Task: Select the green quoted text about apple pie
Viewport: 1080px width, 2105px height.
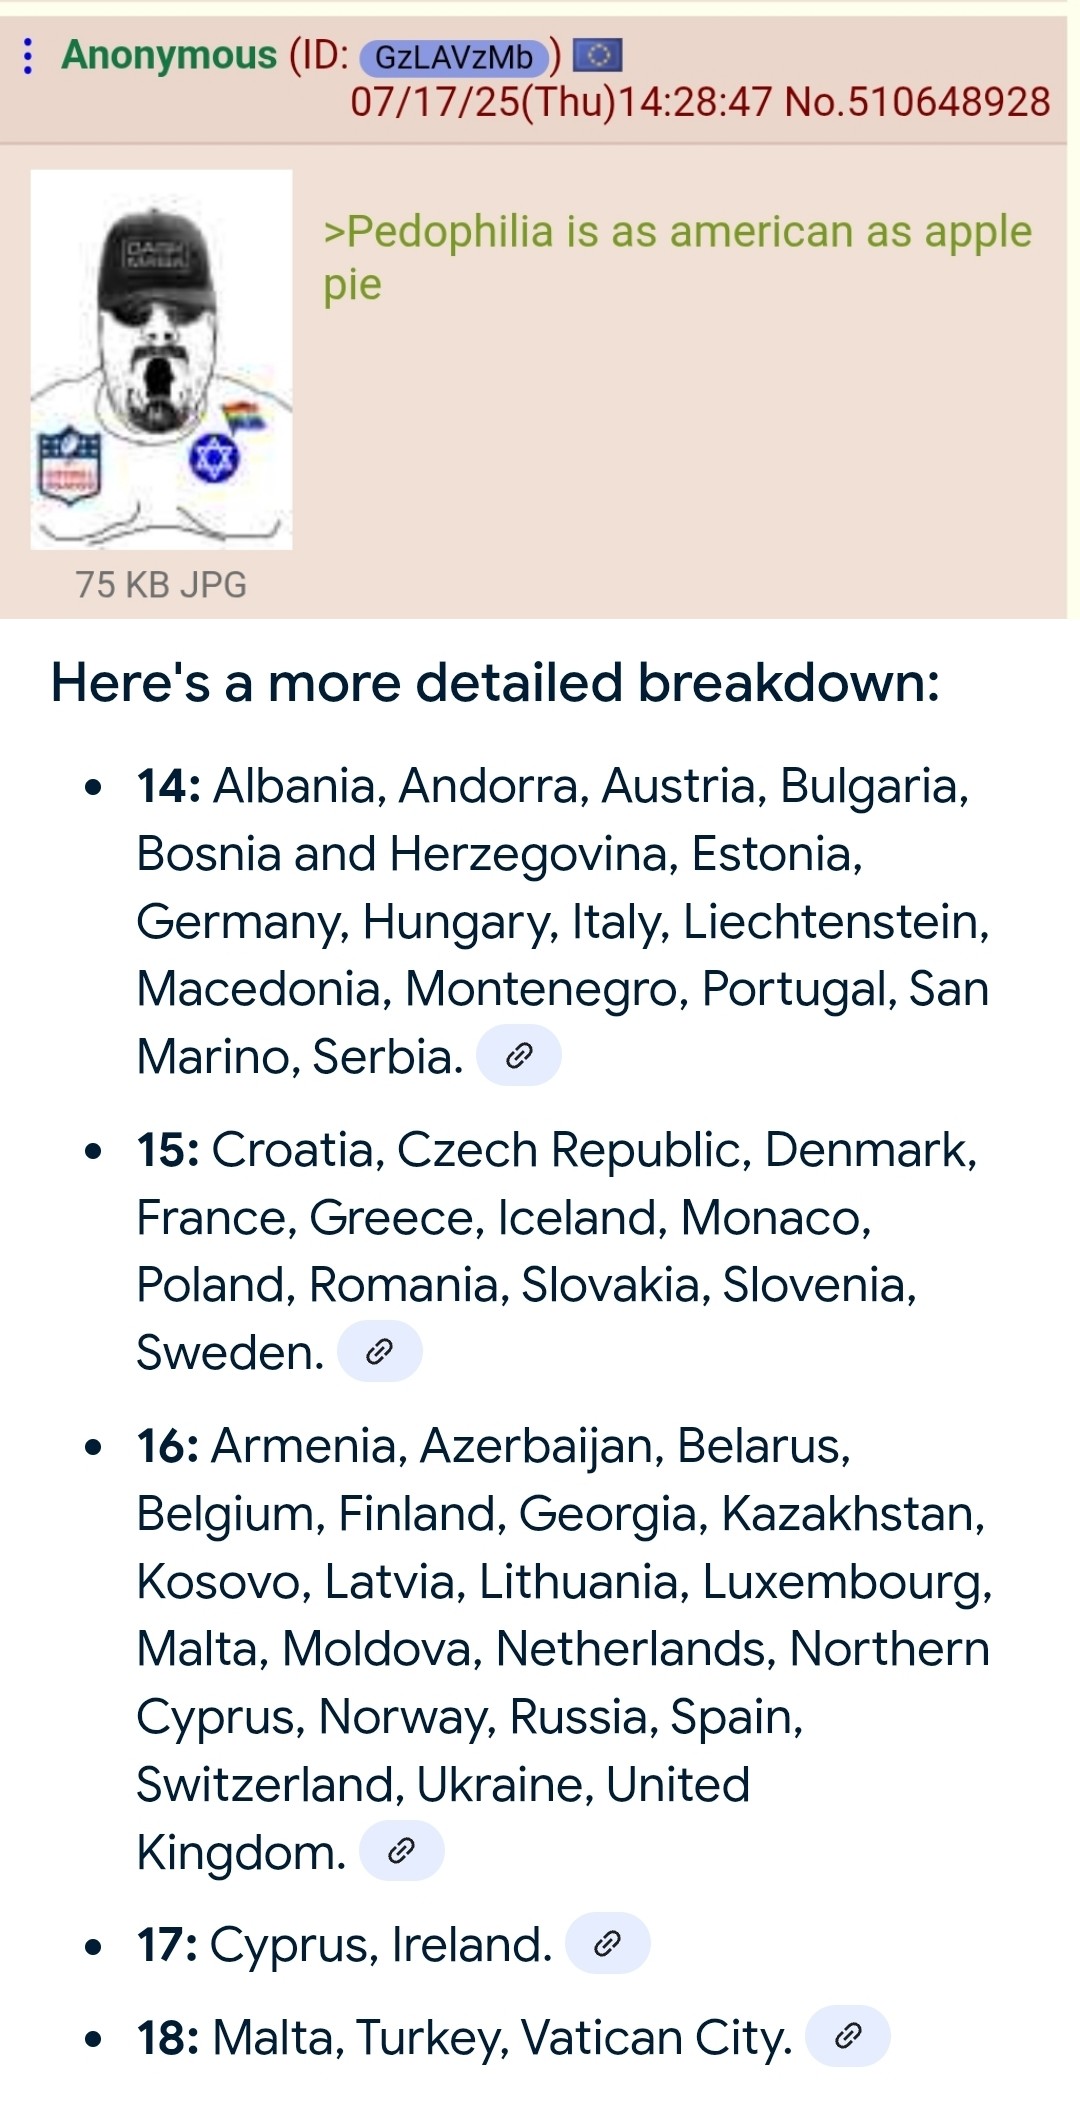Action: tap(677, 258)
